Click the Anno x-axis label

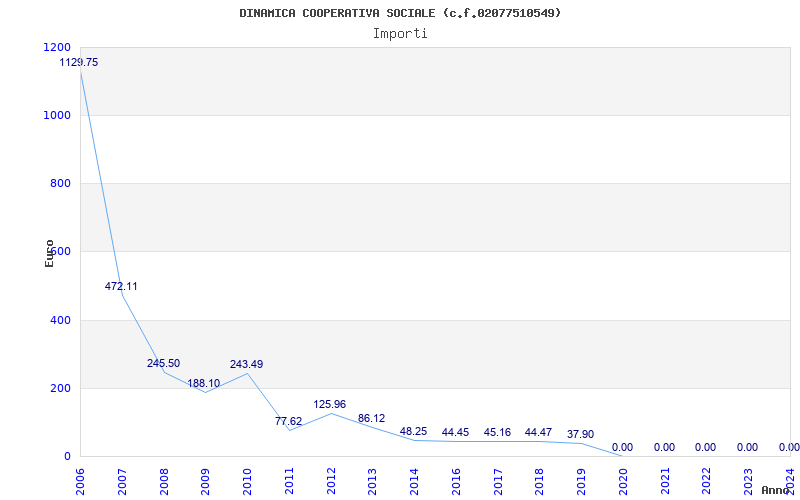point(777,490)
